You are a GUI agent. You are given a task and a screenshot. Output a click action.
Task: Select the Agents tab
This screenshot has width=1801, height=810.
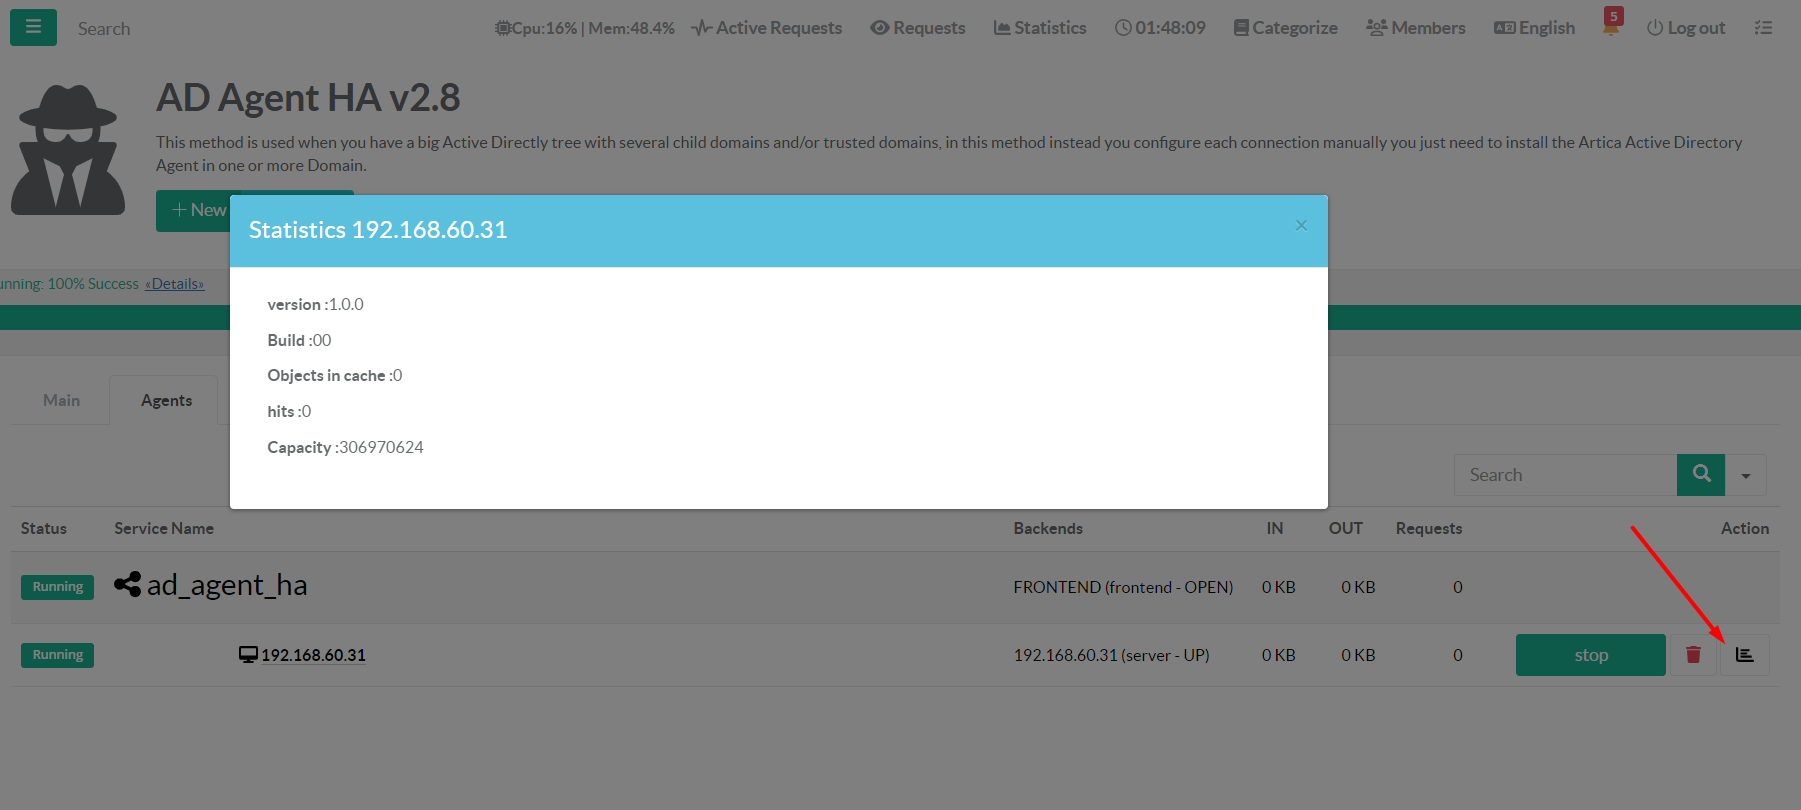[x=166, y=400]
